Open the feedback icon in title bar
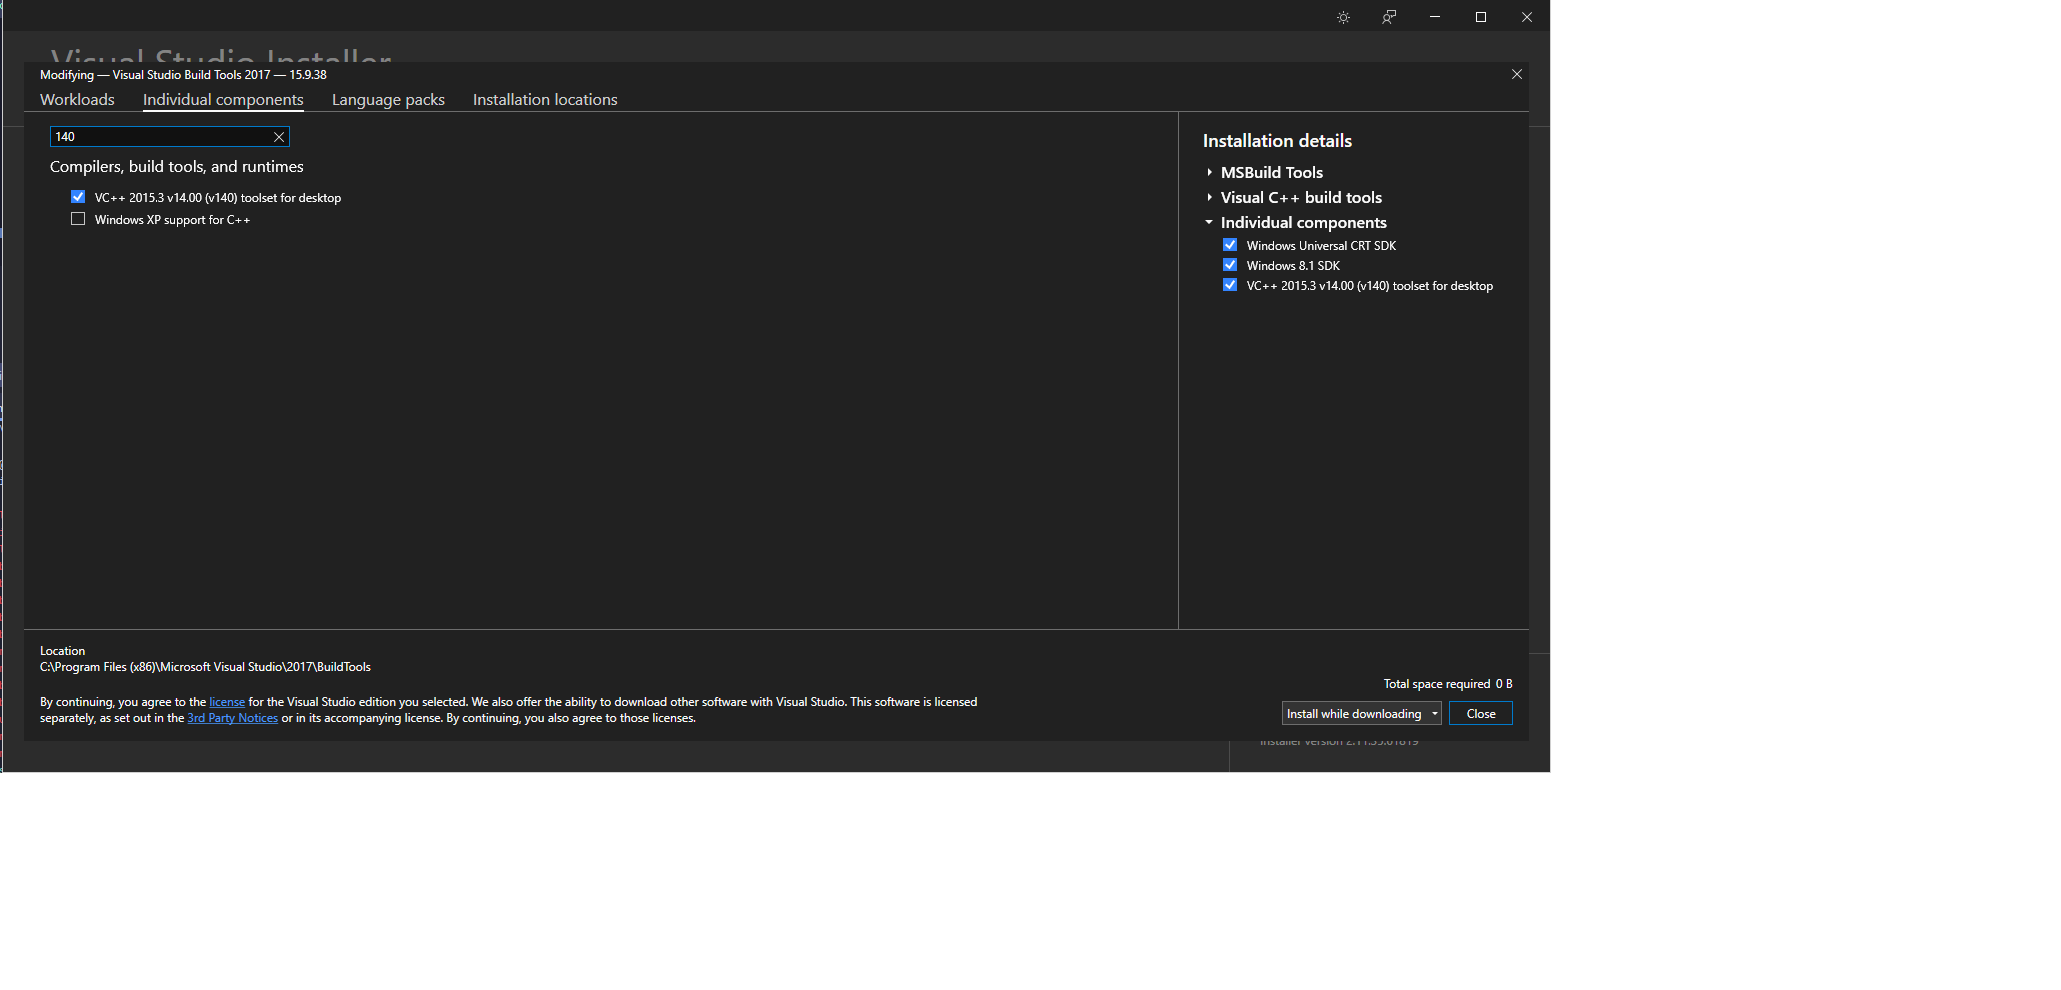Viewport: 2061px width, 990px height. click(1389, 17)
